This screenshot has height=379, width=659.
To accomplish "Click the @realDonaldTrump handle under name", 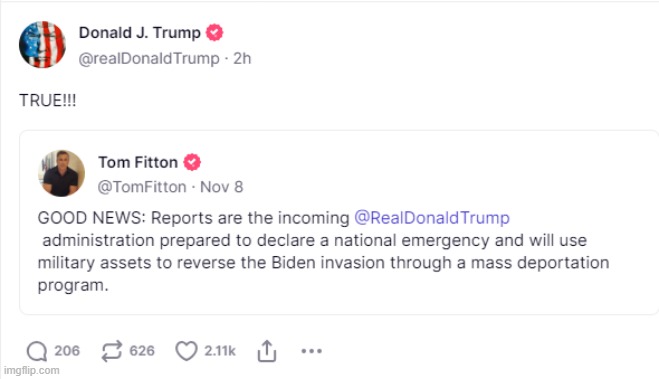I will 149,58.
